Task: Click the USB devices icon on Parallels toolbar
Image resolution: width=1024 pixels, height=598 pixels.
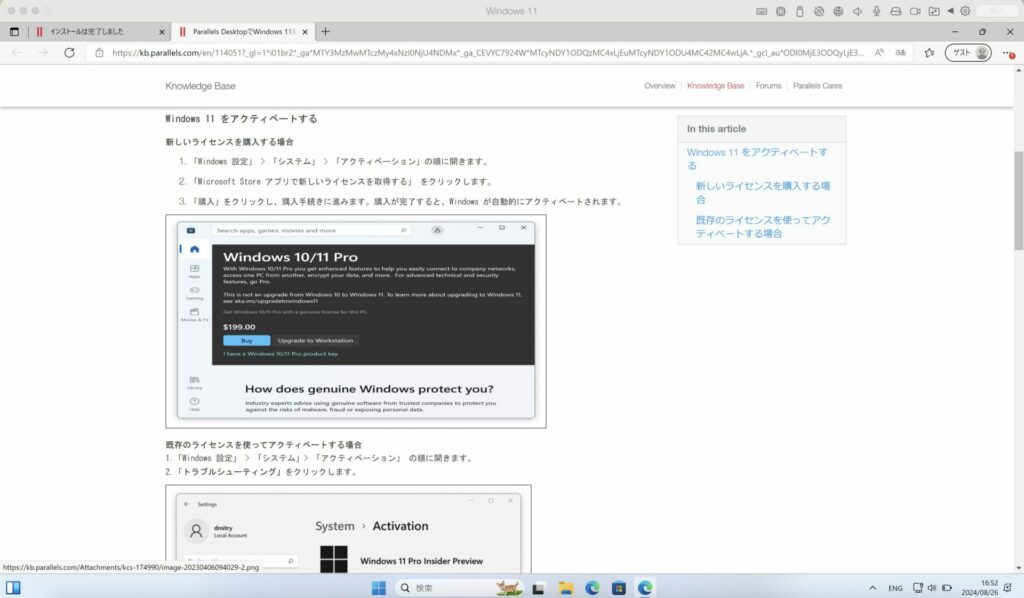Action: [800, 11]
